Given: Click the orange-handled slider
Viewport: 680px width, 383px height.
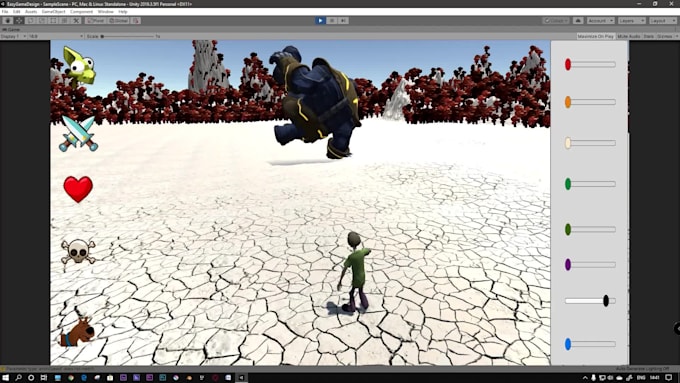Looking at the screenshot, I should (x=590, y=102).
